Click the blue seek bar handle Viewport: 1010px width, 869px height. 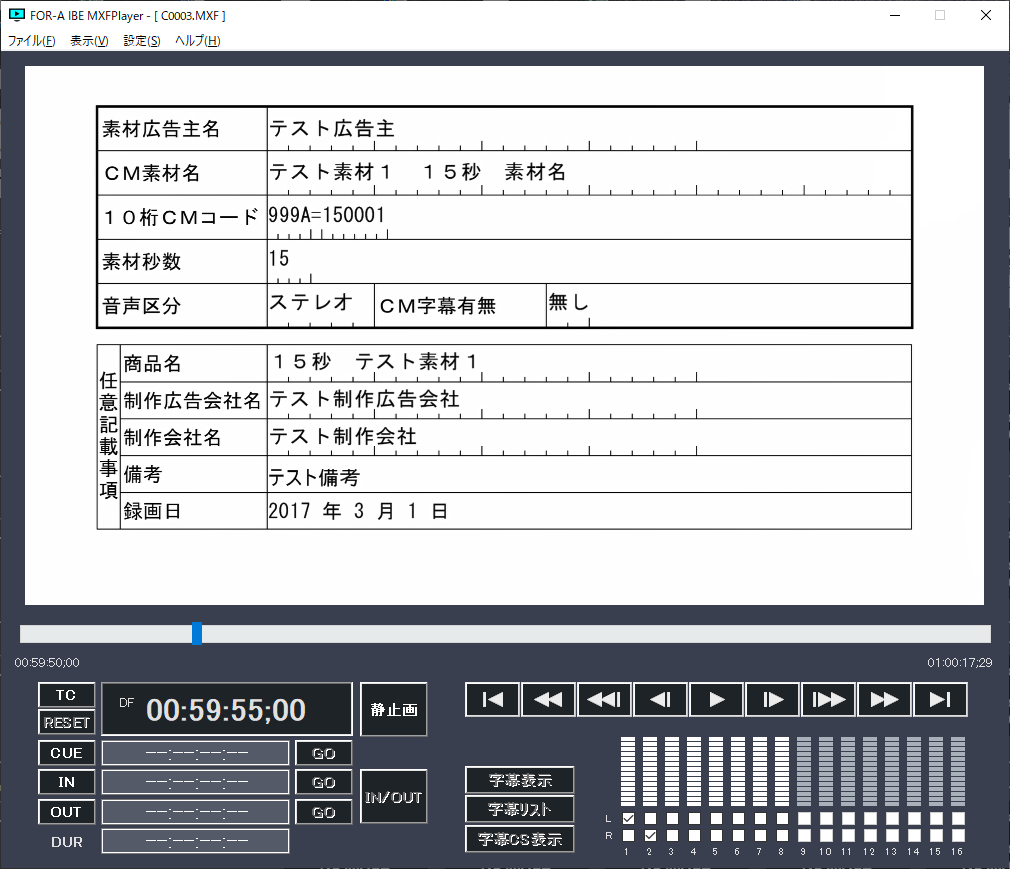pos(197,633)
